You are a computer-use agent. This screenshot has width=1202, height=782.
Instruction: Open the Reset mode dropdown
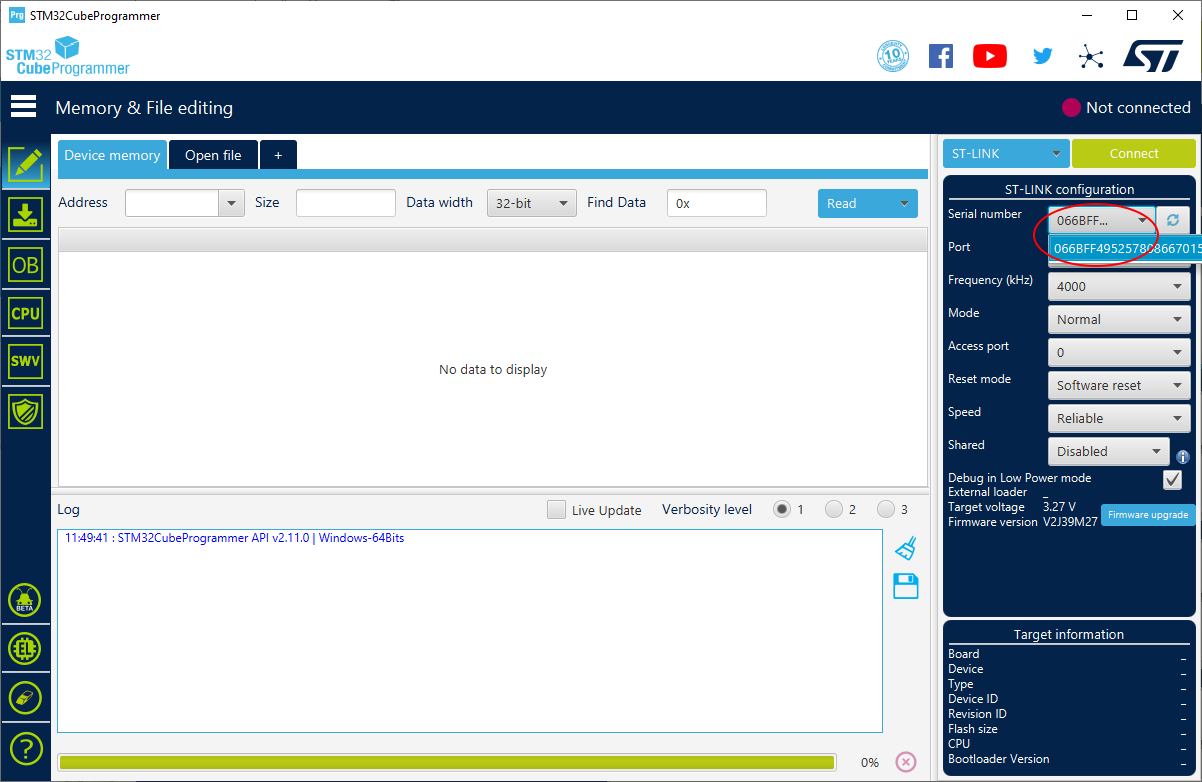point(1119,385)
